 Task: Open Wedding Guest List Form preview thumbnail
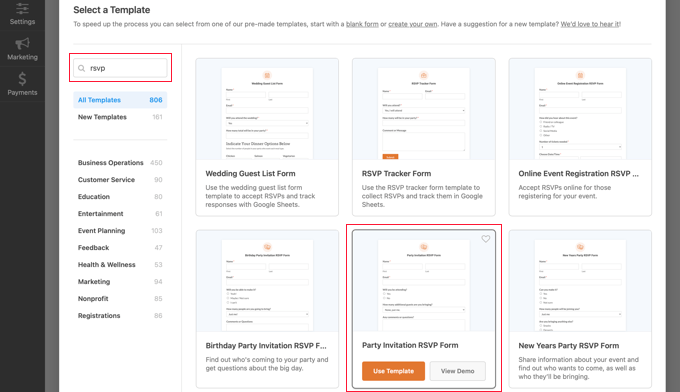(x=267, y=109)
